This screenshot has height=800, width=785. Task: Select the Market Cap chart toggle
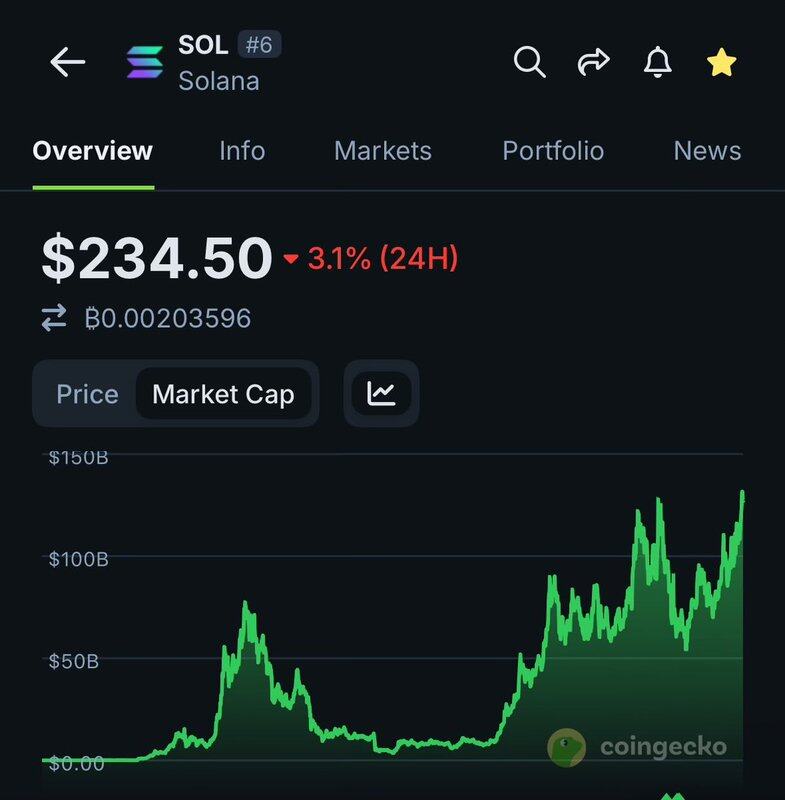(x=223, y=394)
